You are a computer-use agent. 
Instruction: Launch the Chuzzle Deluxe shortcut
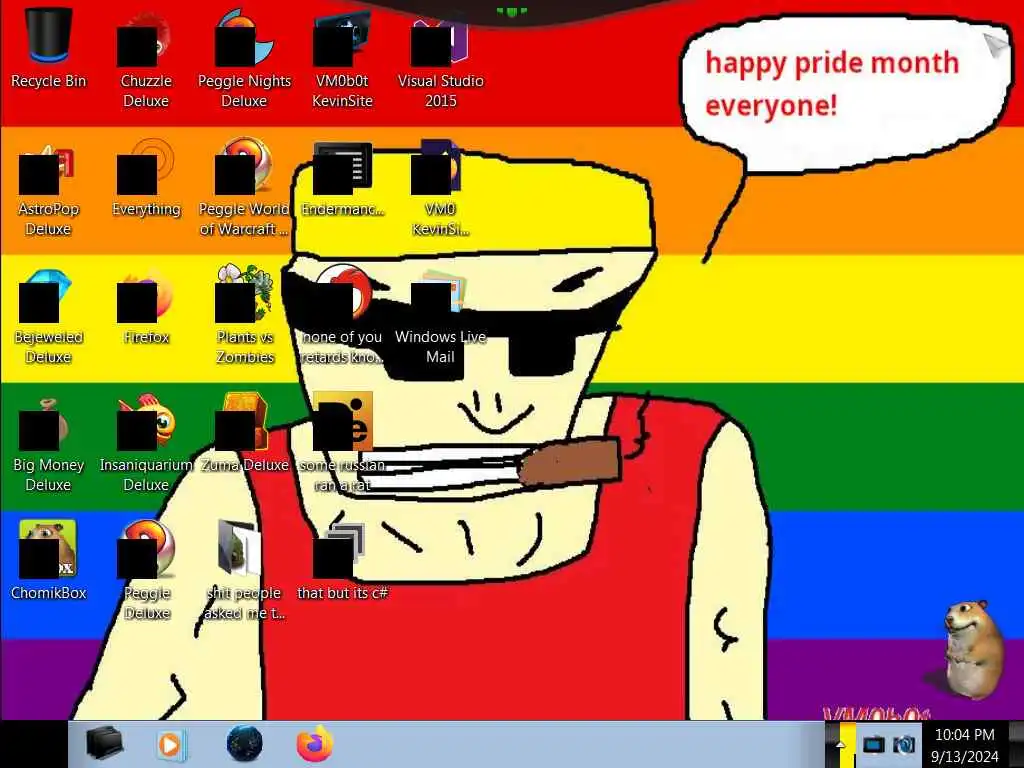click(x=146, y=59)
